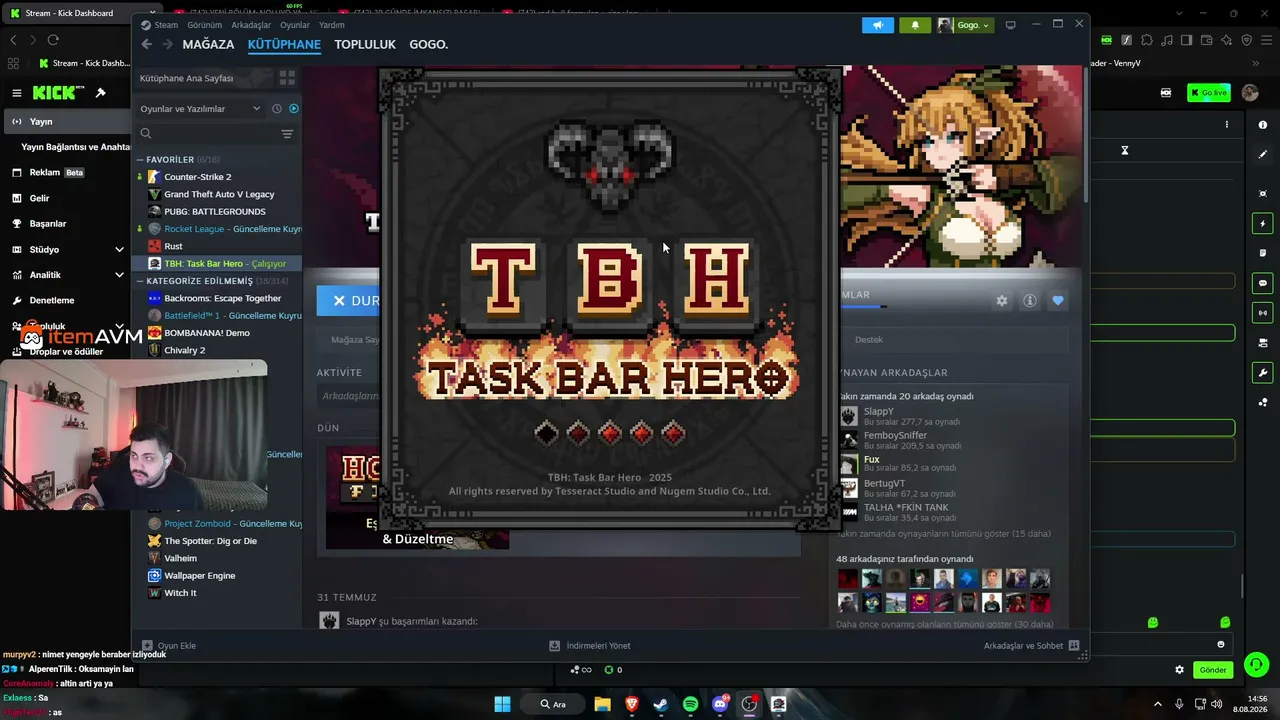1280x720 pixels.
Task: Open library advanced filter options
Action: coord(287,134)
